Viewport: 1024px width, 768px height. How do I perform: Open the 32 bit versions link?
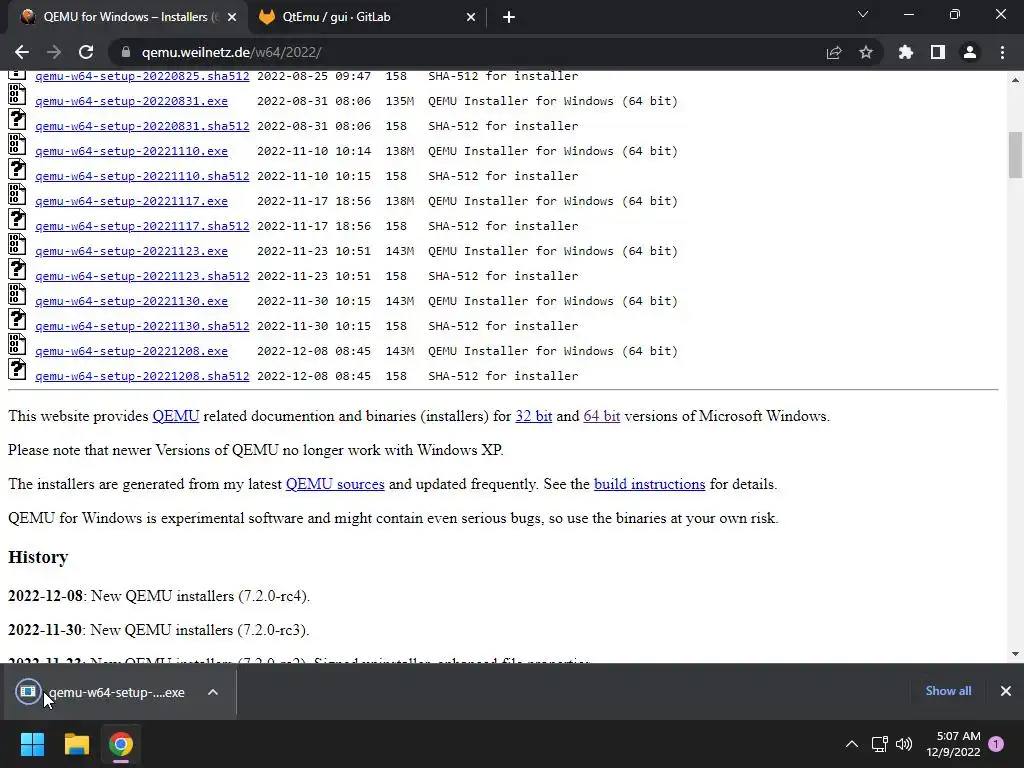[534, 416]
